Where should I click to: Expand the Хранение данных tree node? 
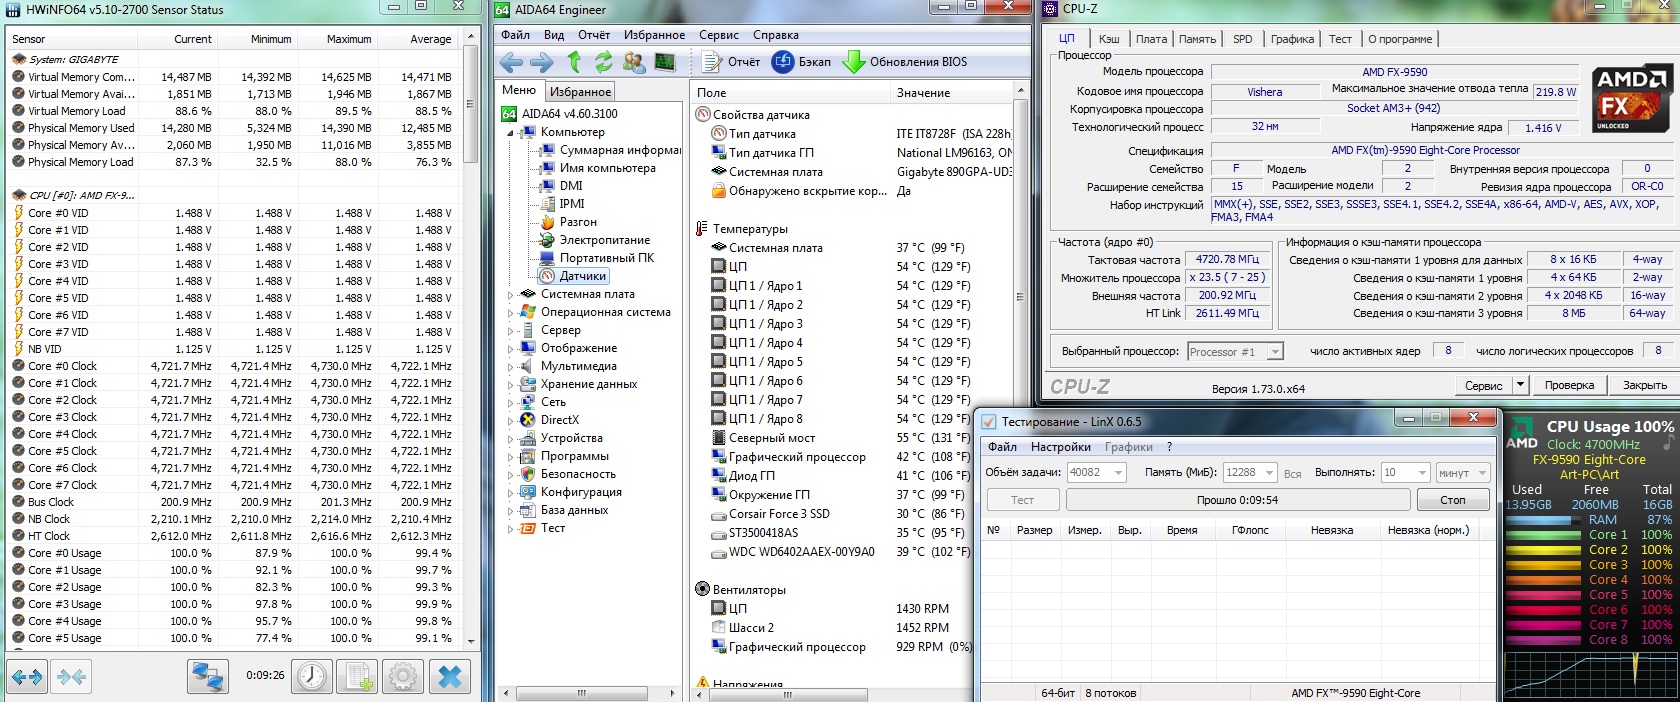[x=510, y=384]
